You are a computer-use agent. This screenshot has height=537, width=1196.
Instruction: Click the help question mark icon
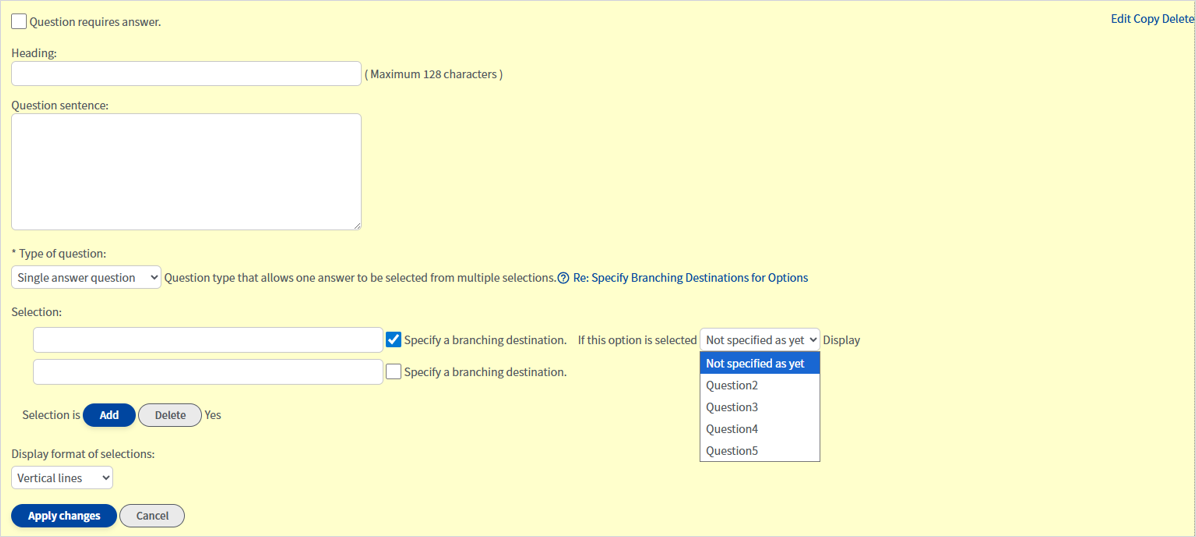click(x=563, y=278)
